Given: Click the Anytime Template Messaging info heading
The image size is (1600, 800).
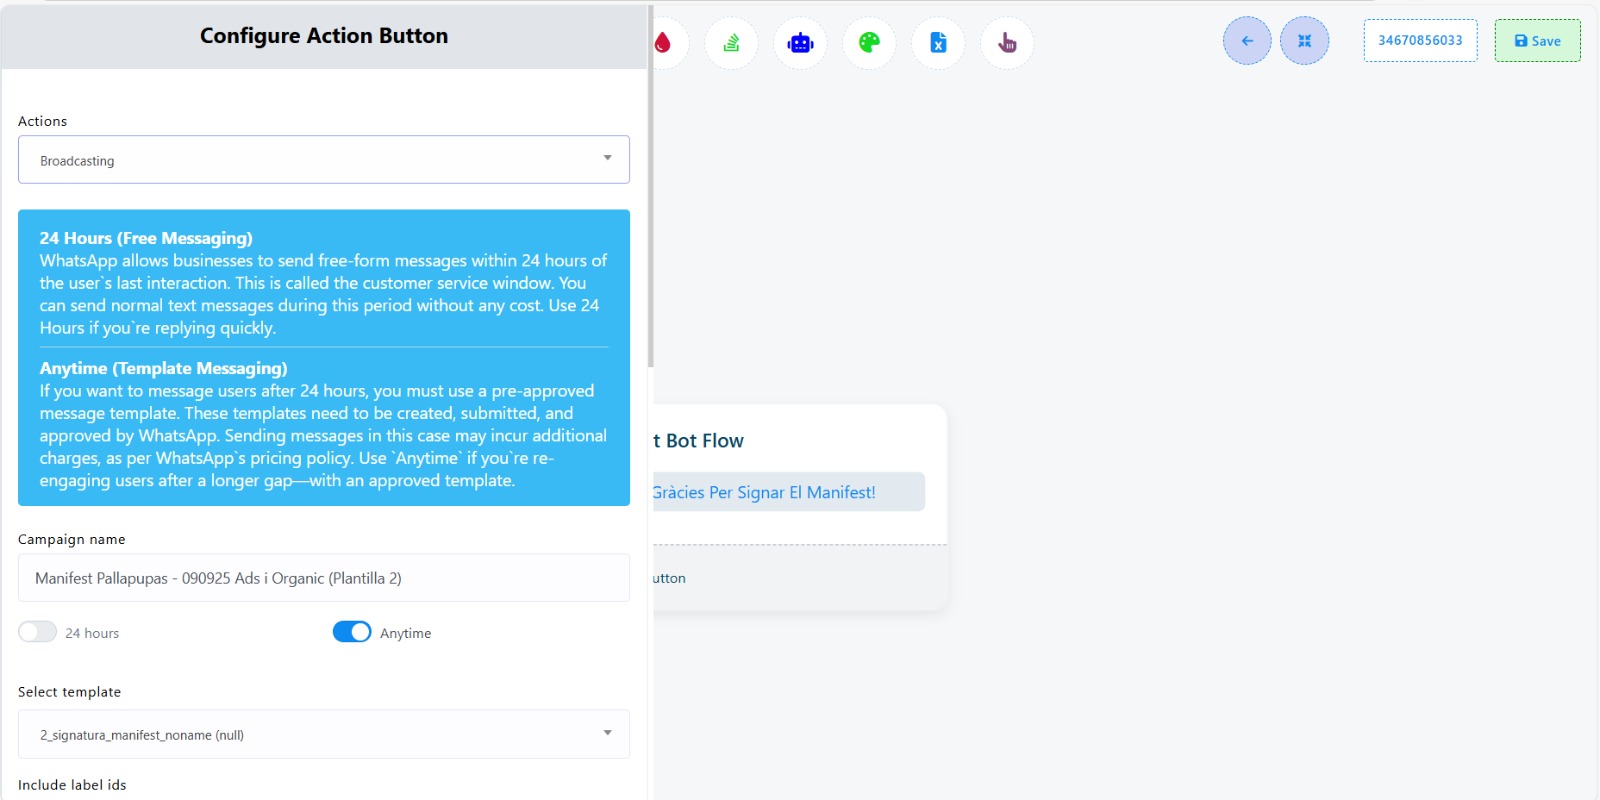Looking at the screenshot, I should (x=163, y=368).
